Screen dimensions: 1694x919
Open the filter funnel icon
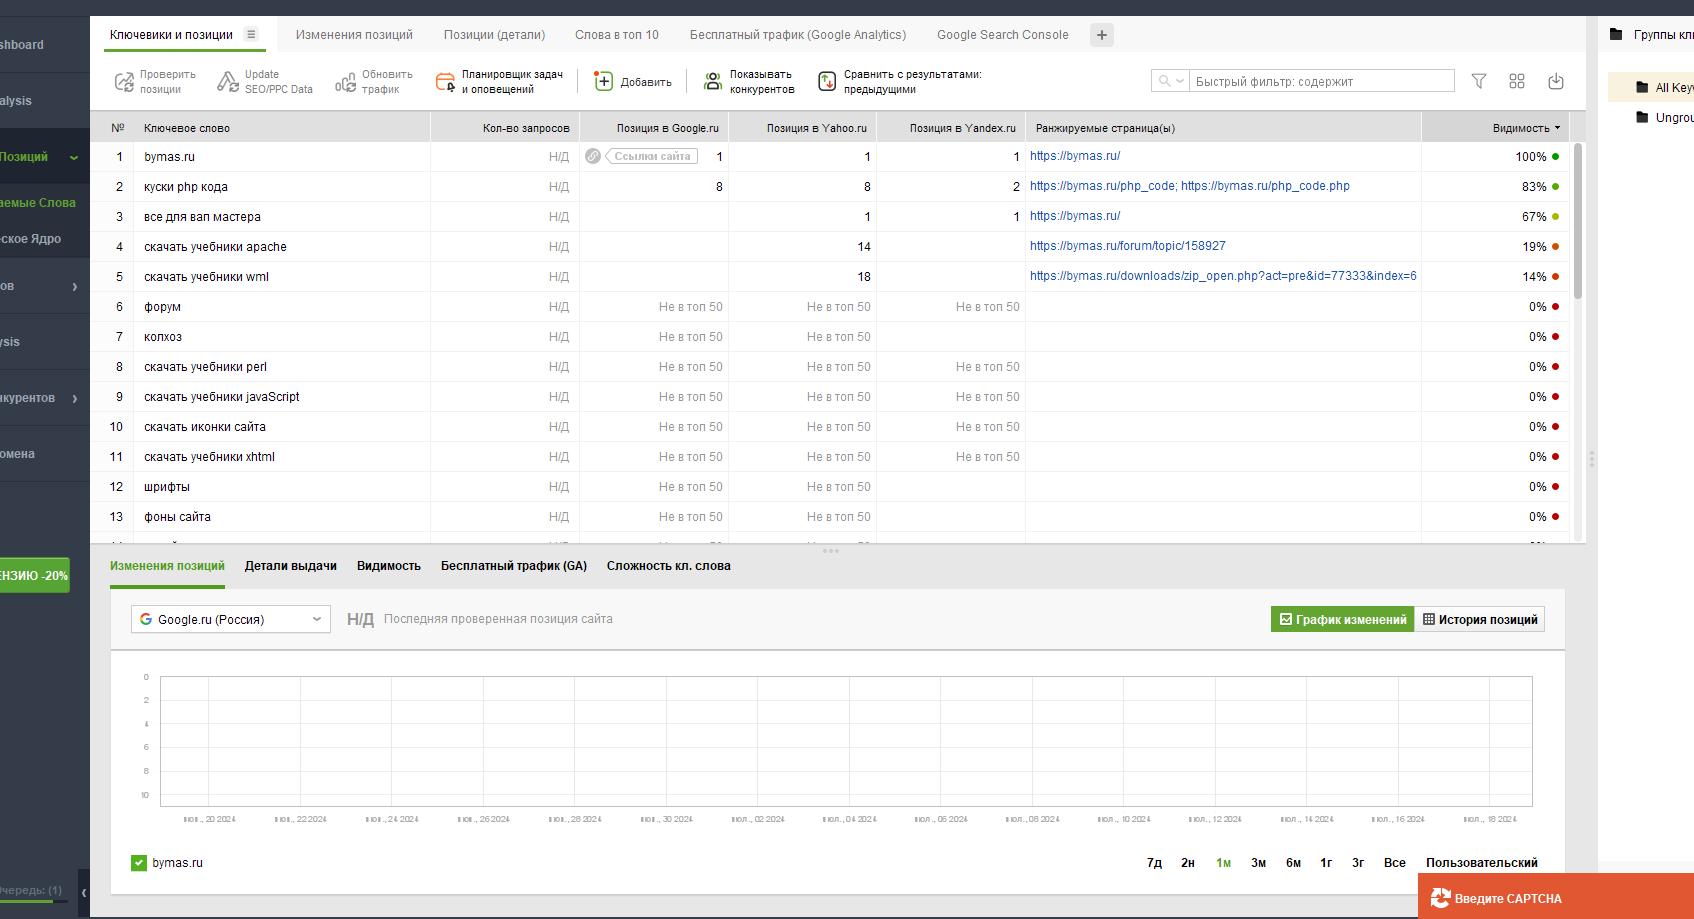coord(1479,81)
